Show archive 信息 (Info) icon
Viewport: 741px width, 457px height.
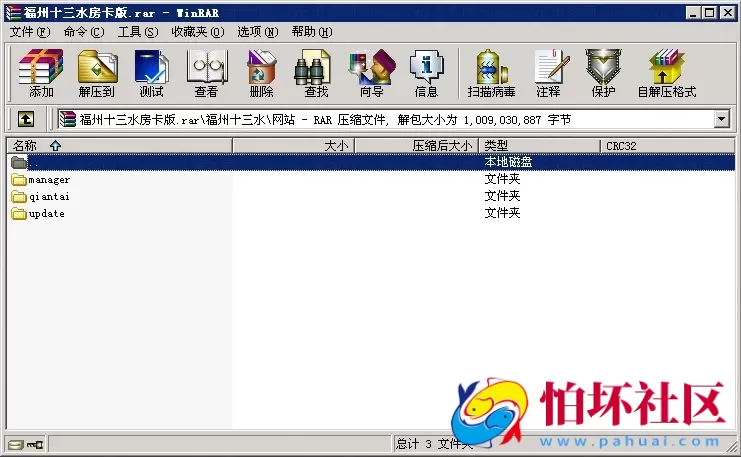[x=426, y=73]
